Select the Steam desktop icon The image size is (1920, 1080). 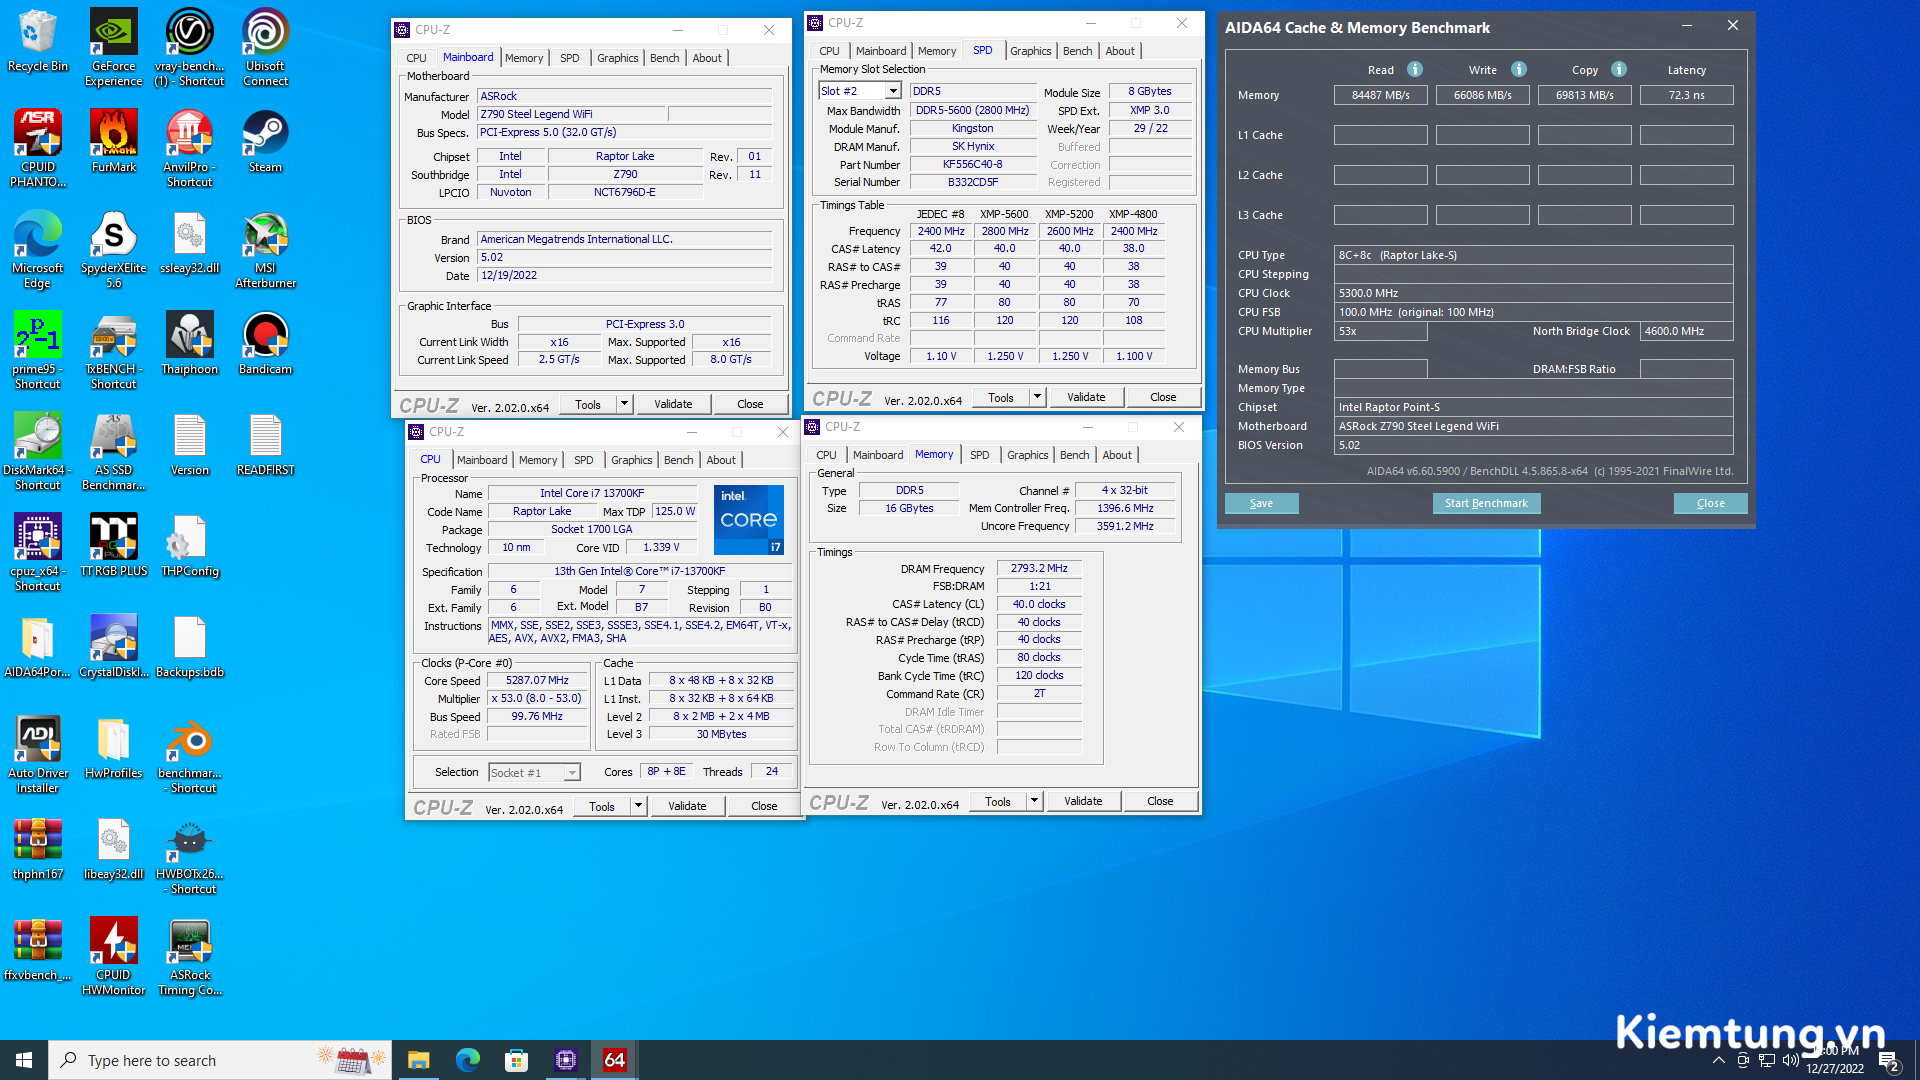[265, 141]
